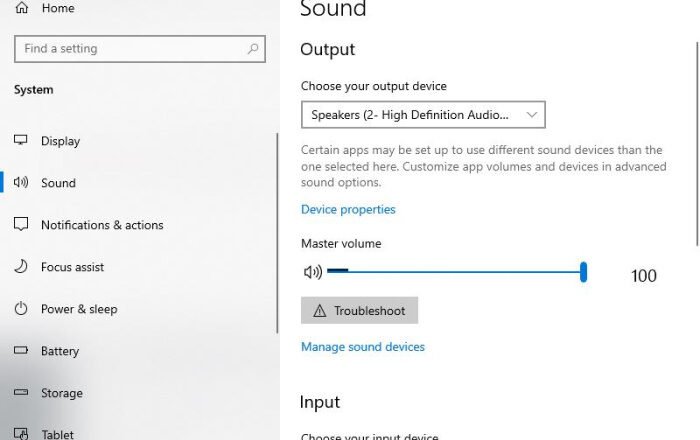Click the master volume slider handle
This screenshot has width=700, height=440.
(x=583, y=271)
